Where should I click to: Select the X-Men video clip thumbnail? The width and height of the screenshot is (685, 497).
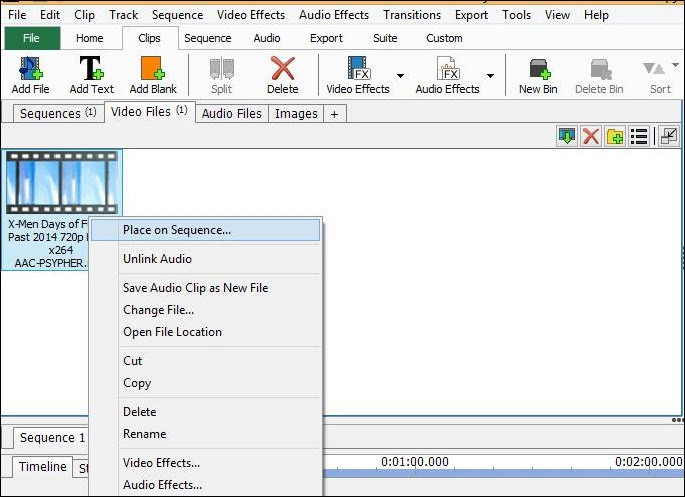(x=61, y=183)
